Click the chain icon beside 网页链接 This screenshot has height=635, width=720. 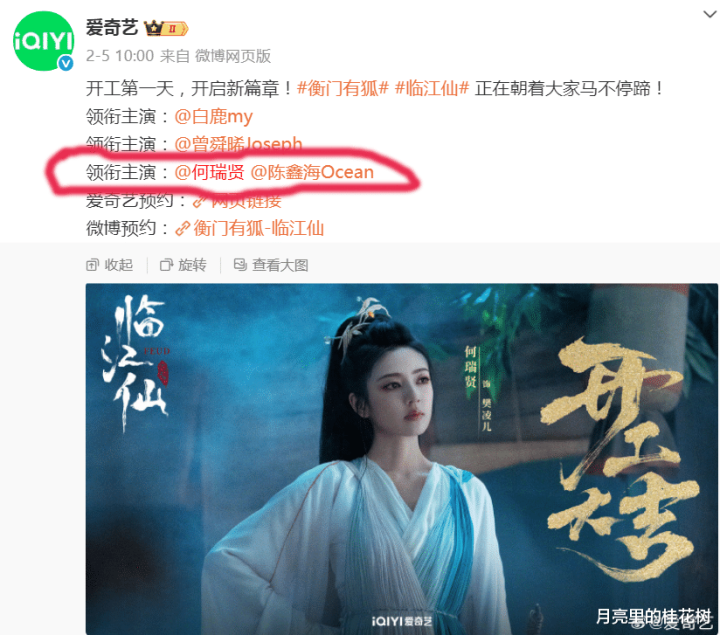tap(199, 201)
